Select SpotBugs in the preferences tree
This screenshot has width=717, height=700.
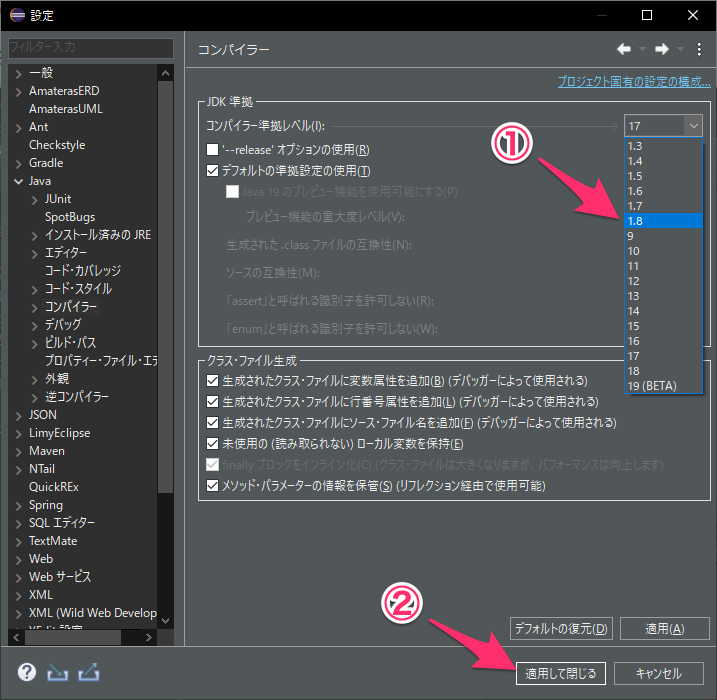(70, 217)
